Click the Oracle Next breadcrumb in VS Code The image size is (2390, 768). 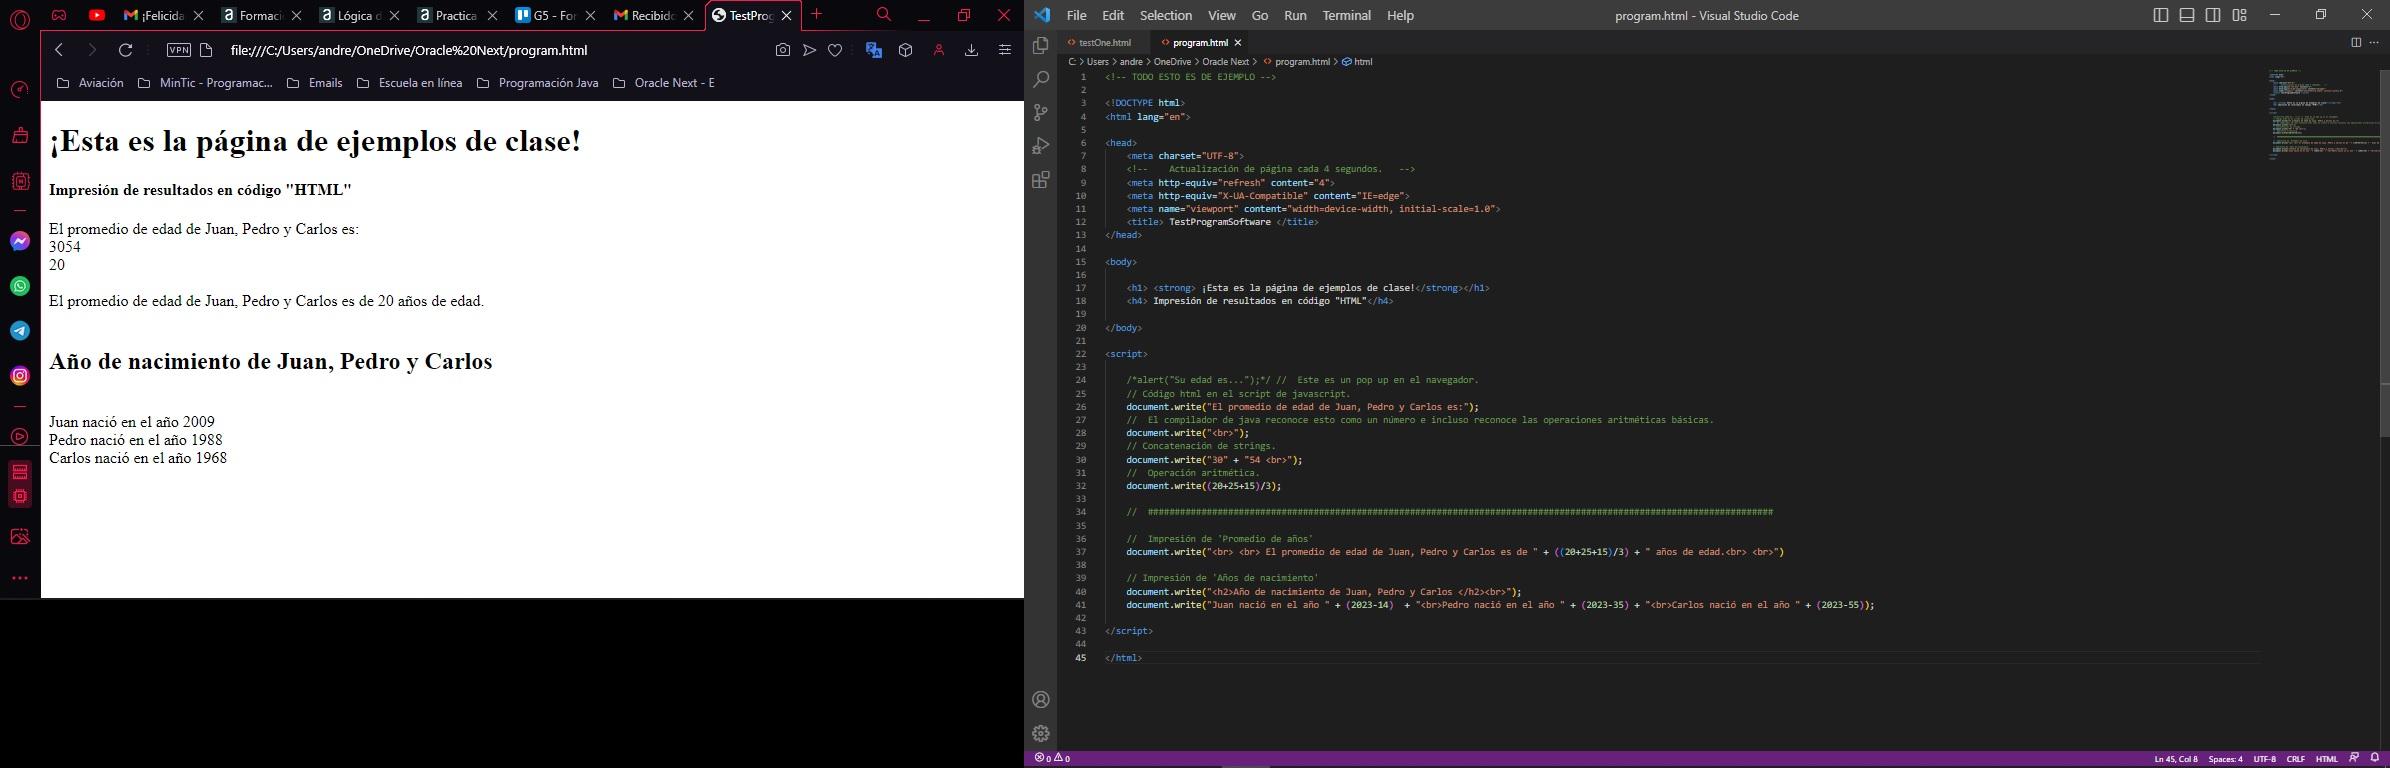pos(1225,62)
